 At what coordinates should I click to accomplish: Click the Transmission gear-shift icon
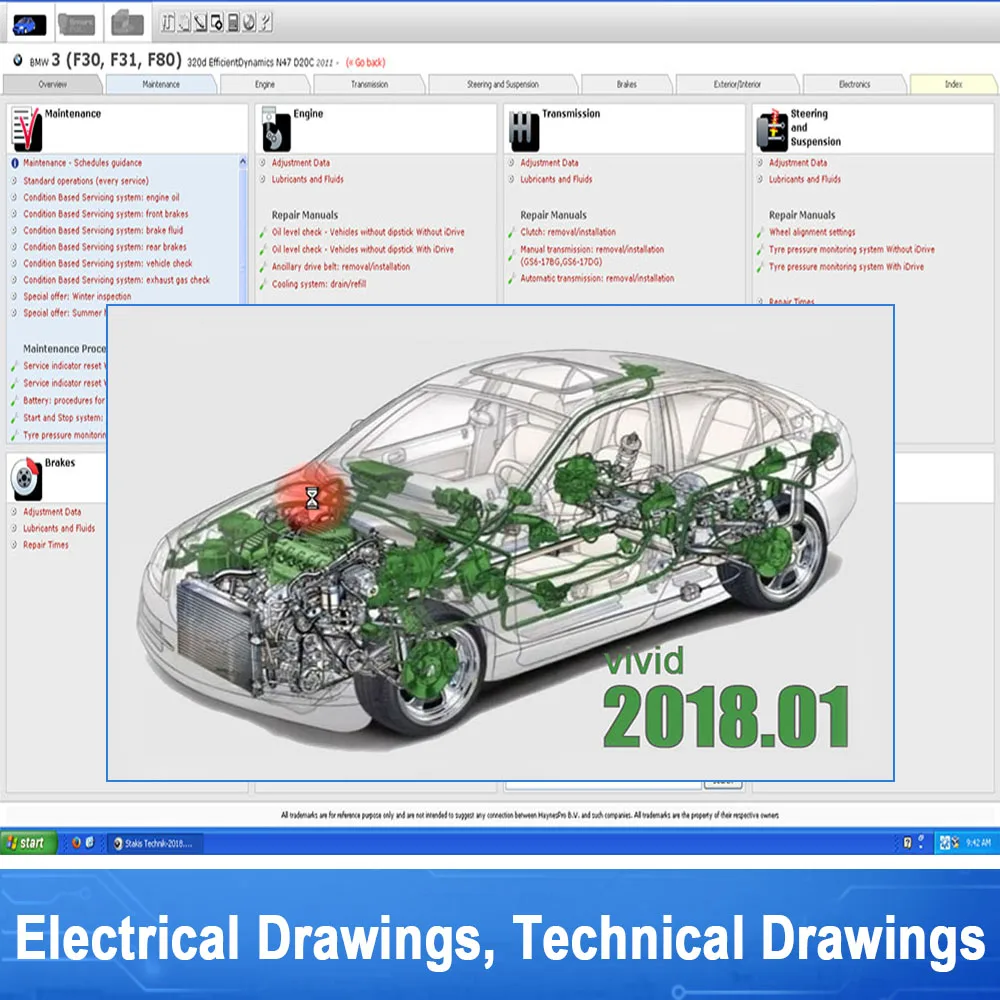click(524, 131)
